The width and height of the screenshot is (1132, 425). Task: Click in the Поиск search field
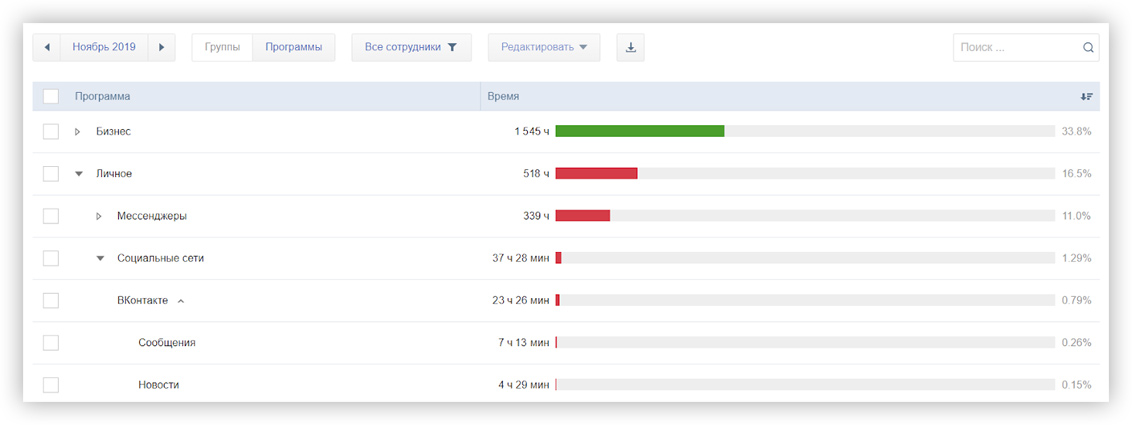[1015, 47]
